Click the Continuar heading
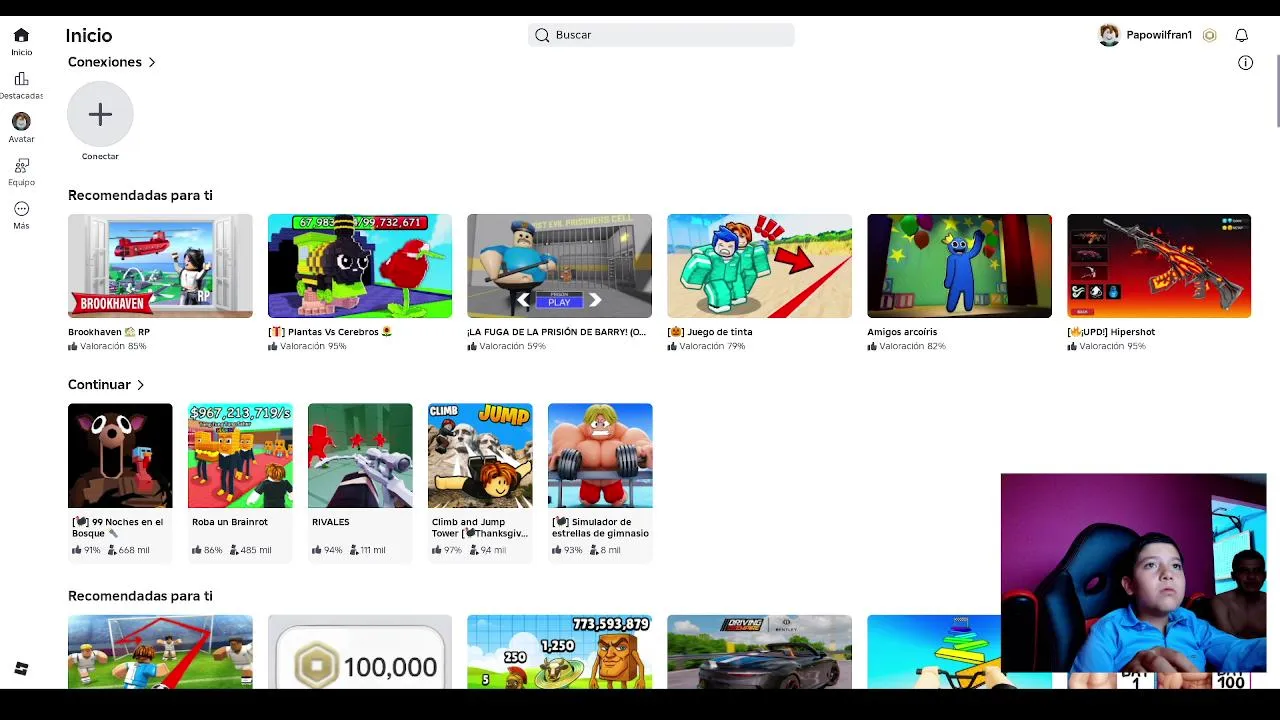Screen dimensions: 1280x720 pos(99,385)
